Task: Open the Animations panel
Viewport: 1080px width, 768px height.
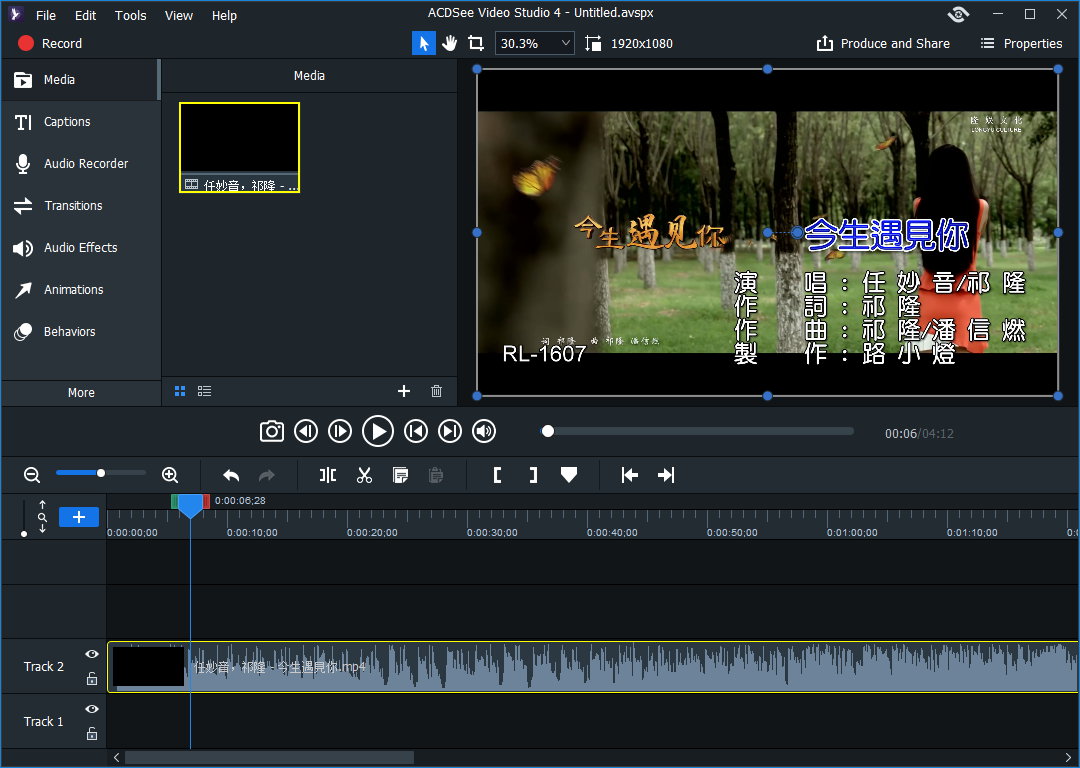Action: (x=80, y=290)
